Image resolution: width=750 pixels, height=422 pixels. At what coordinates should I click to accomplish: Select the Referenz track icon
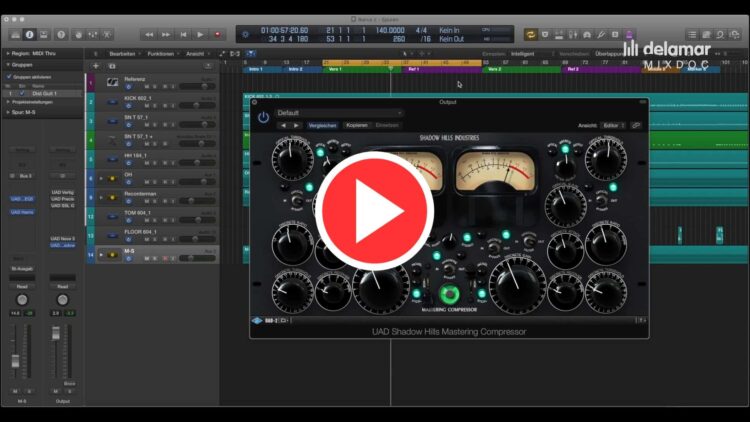click(112, 83)
